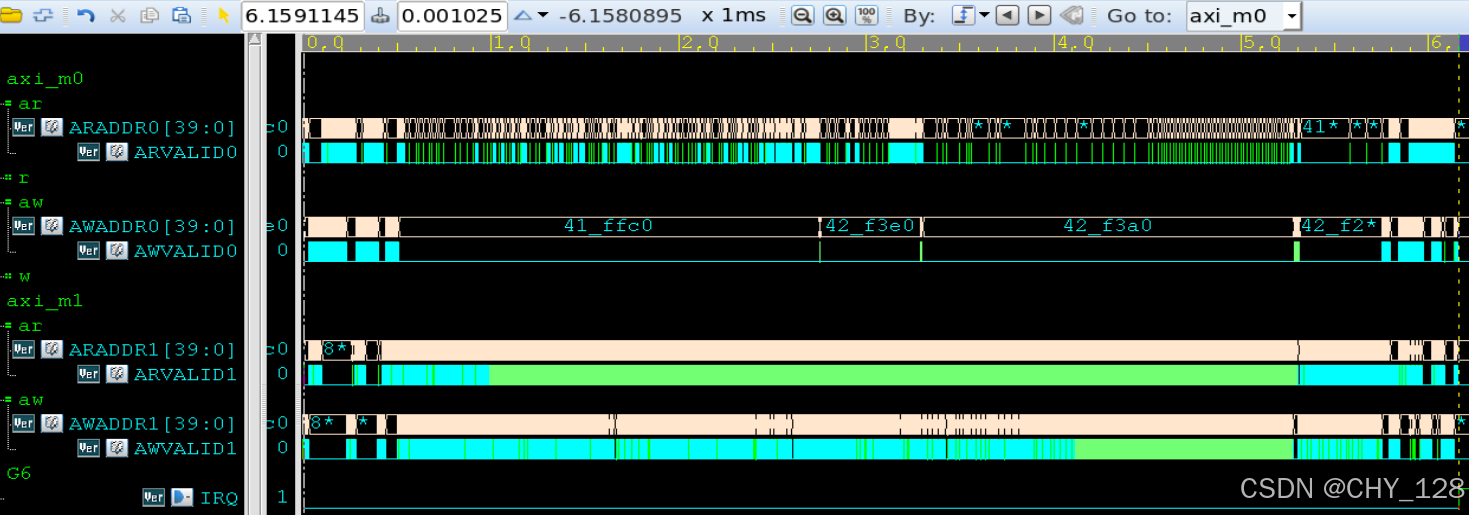The width and height of the screenshot is (1469, 515).
Task: Select the axi_m0 group label
Action: click(44, 79)
